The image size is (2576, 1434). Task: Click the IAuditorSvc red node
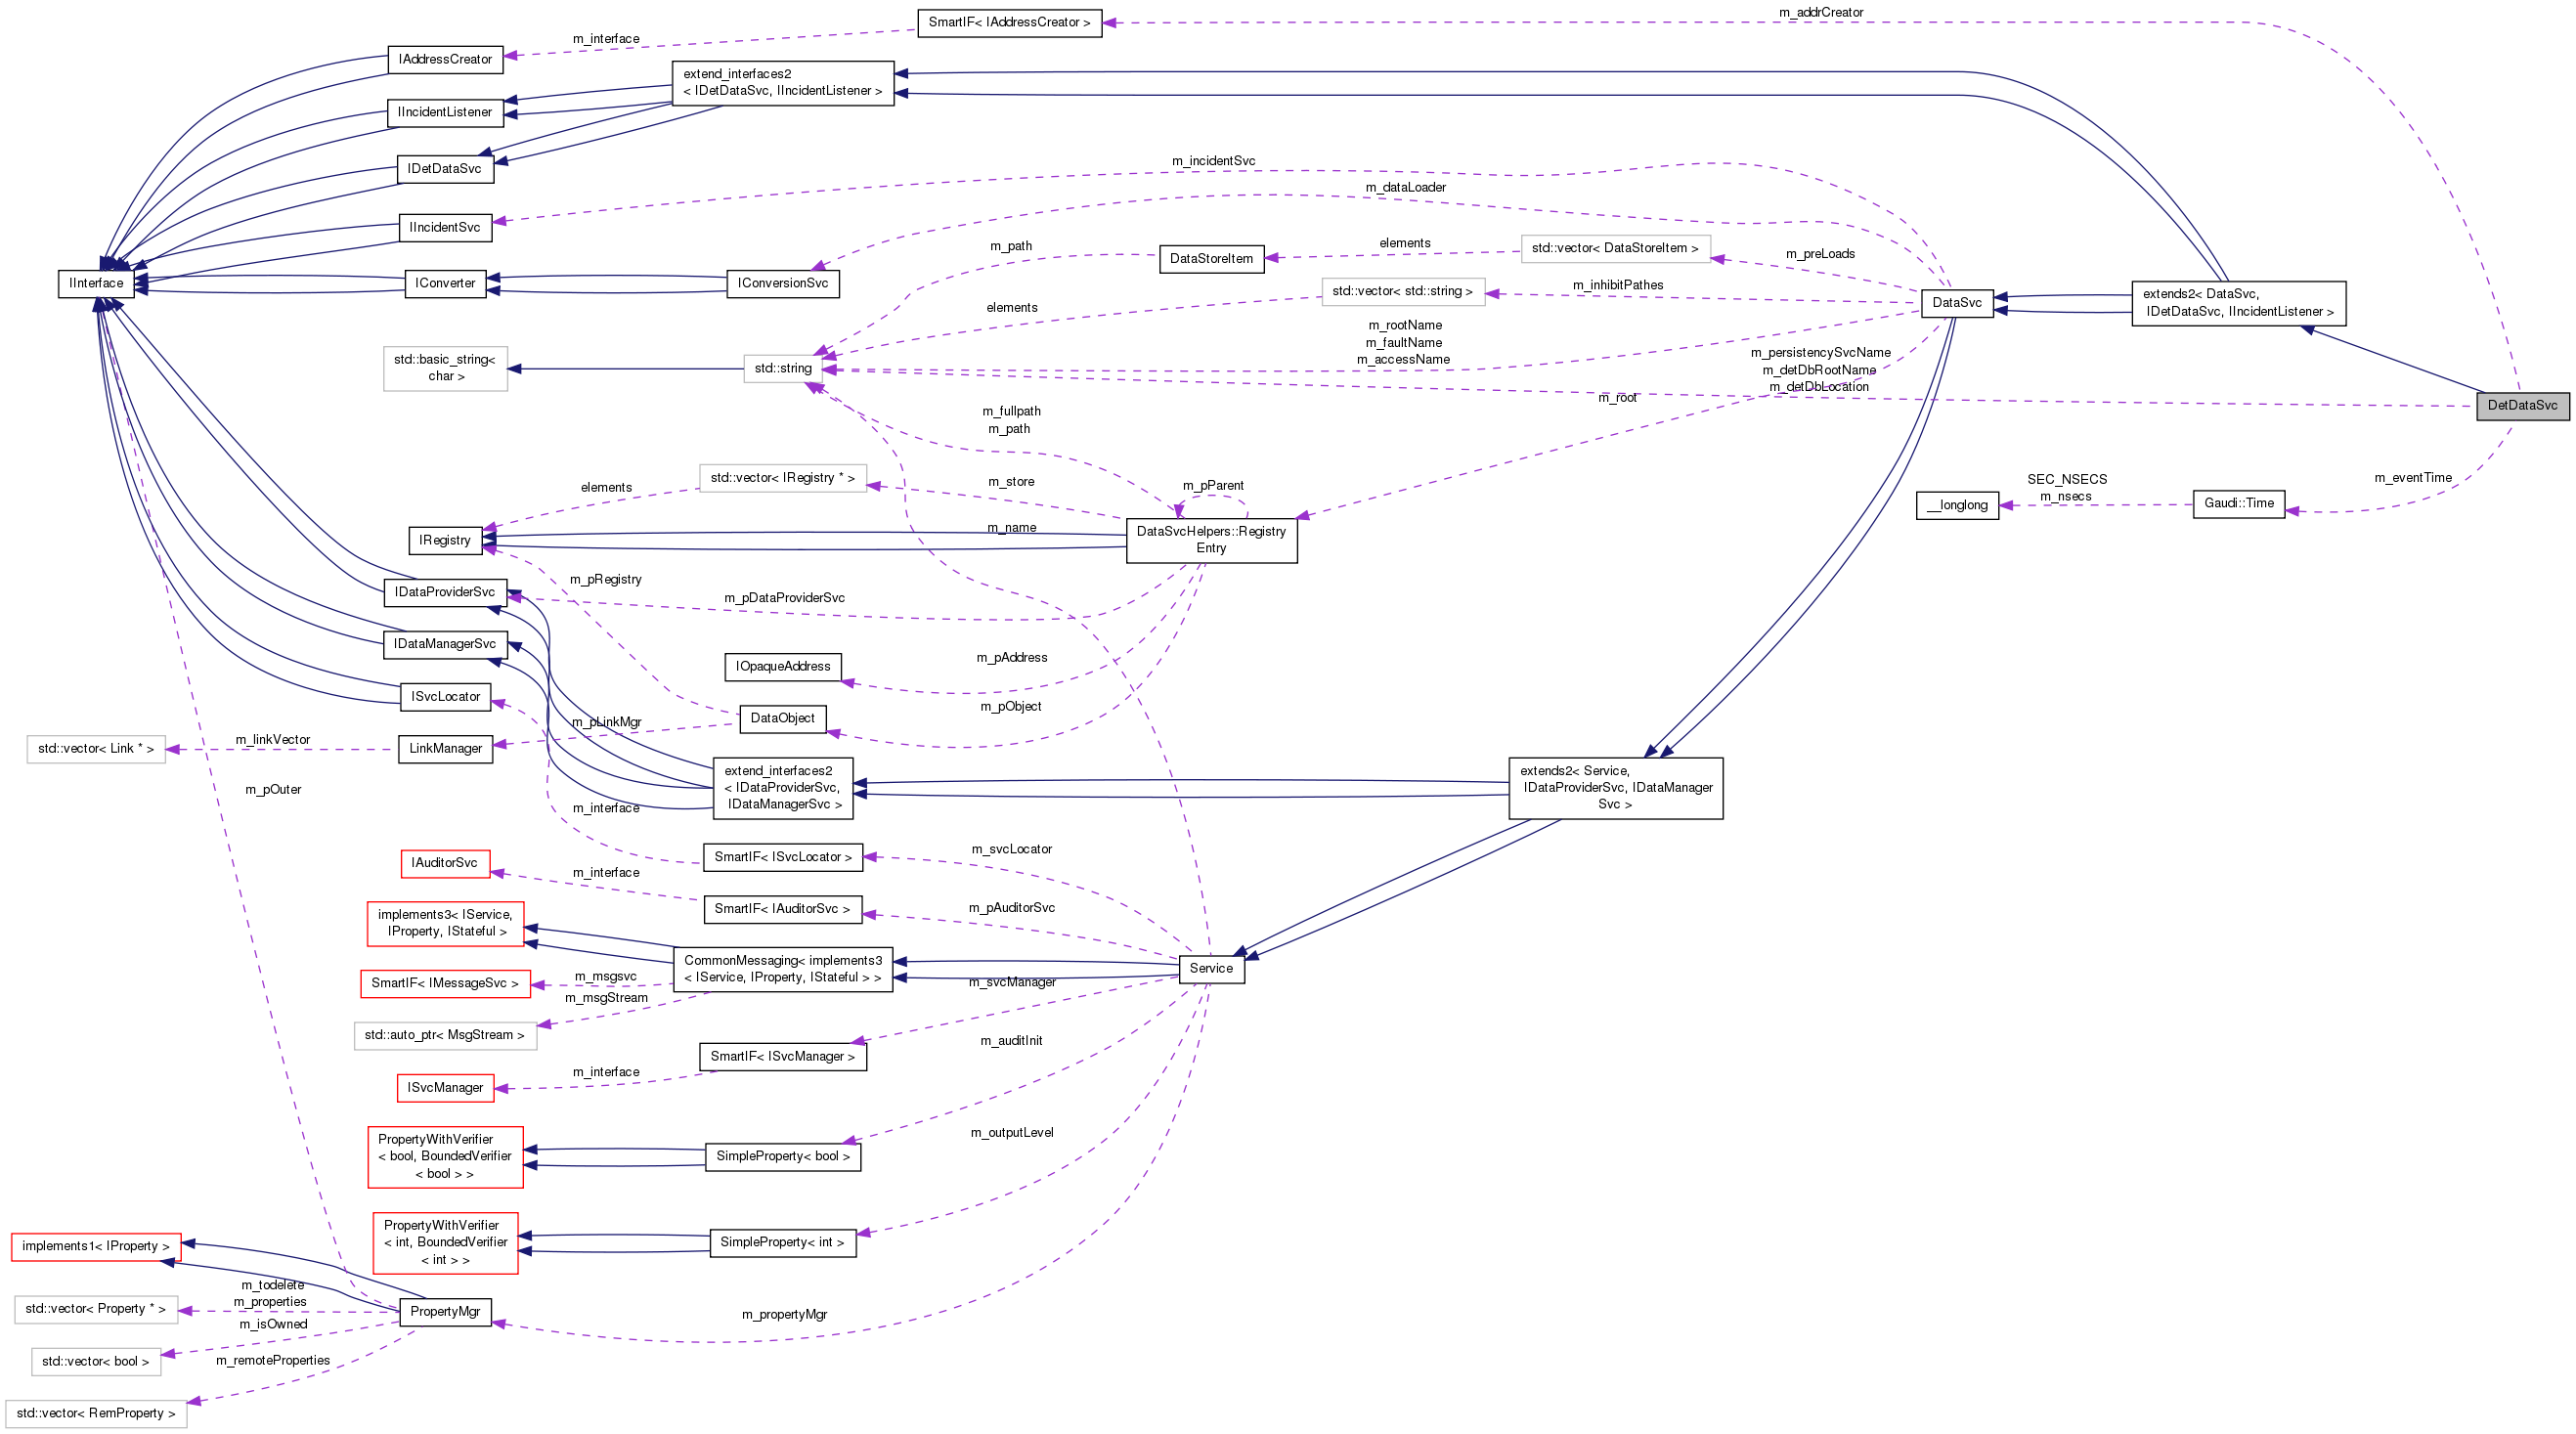pos(445,863)
